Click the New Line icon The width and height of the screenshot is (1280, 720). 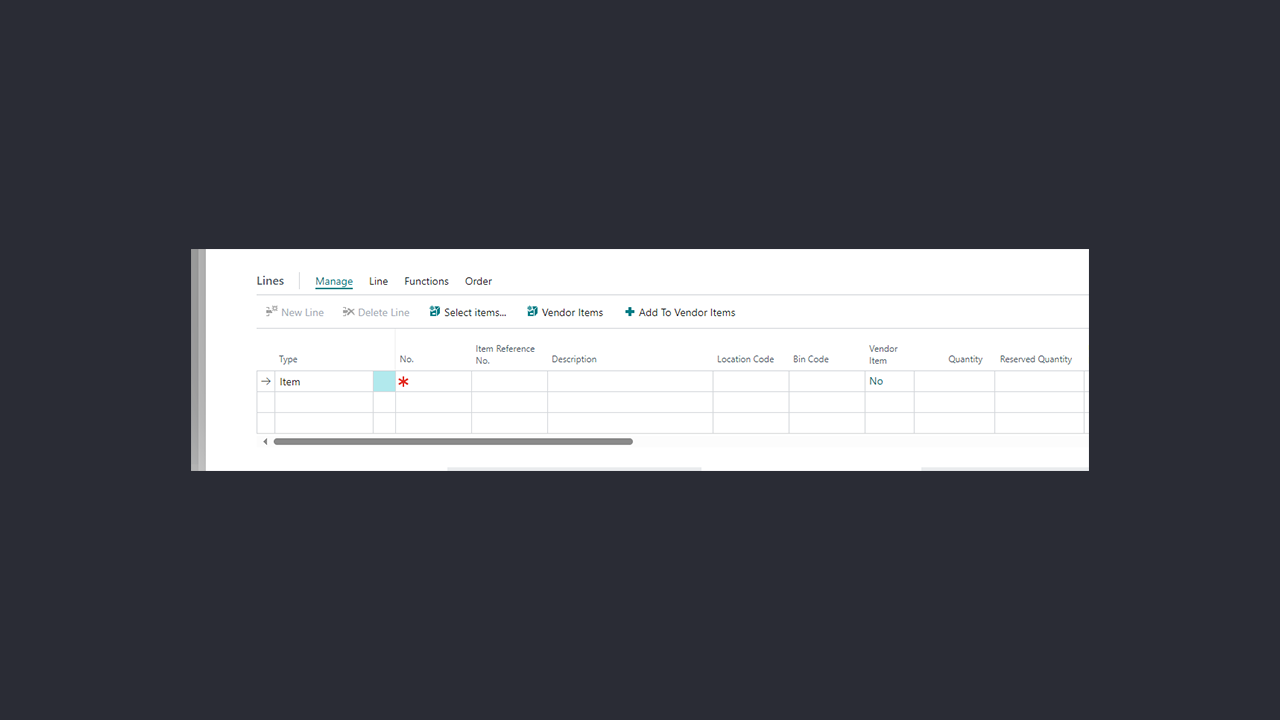[271, 312]
